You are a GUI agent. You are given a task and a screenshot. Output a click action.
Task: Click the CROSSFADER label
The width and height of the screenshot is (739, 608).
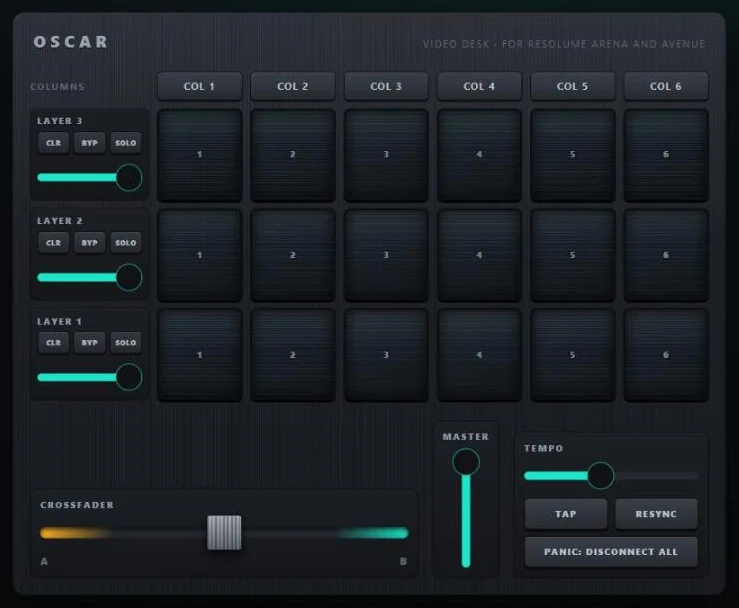(77, 505)
